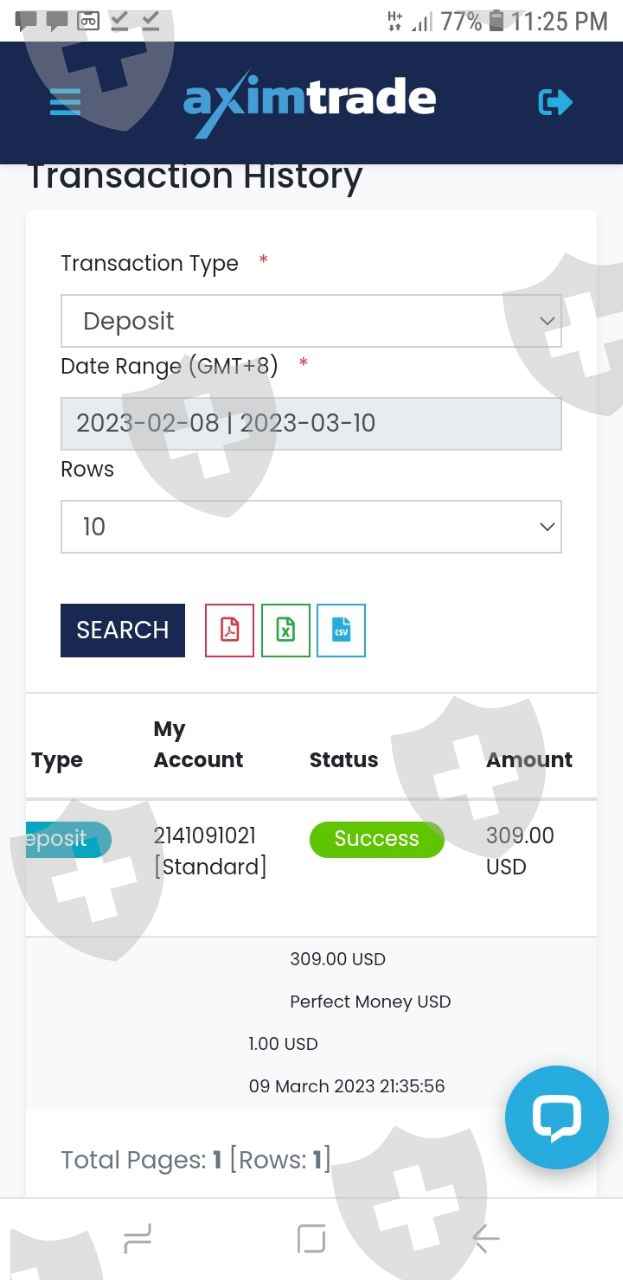Tap the Android home navigation icon

click(311, 1240)
